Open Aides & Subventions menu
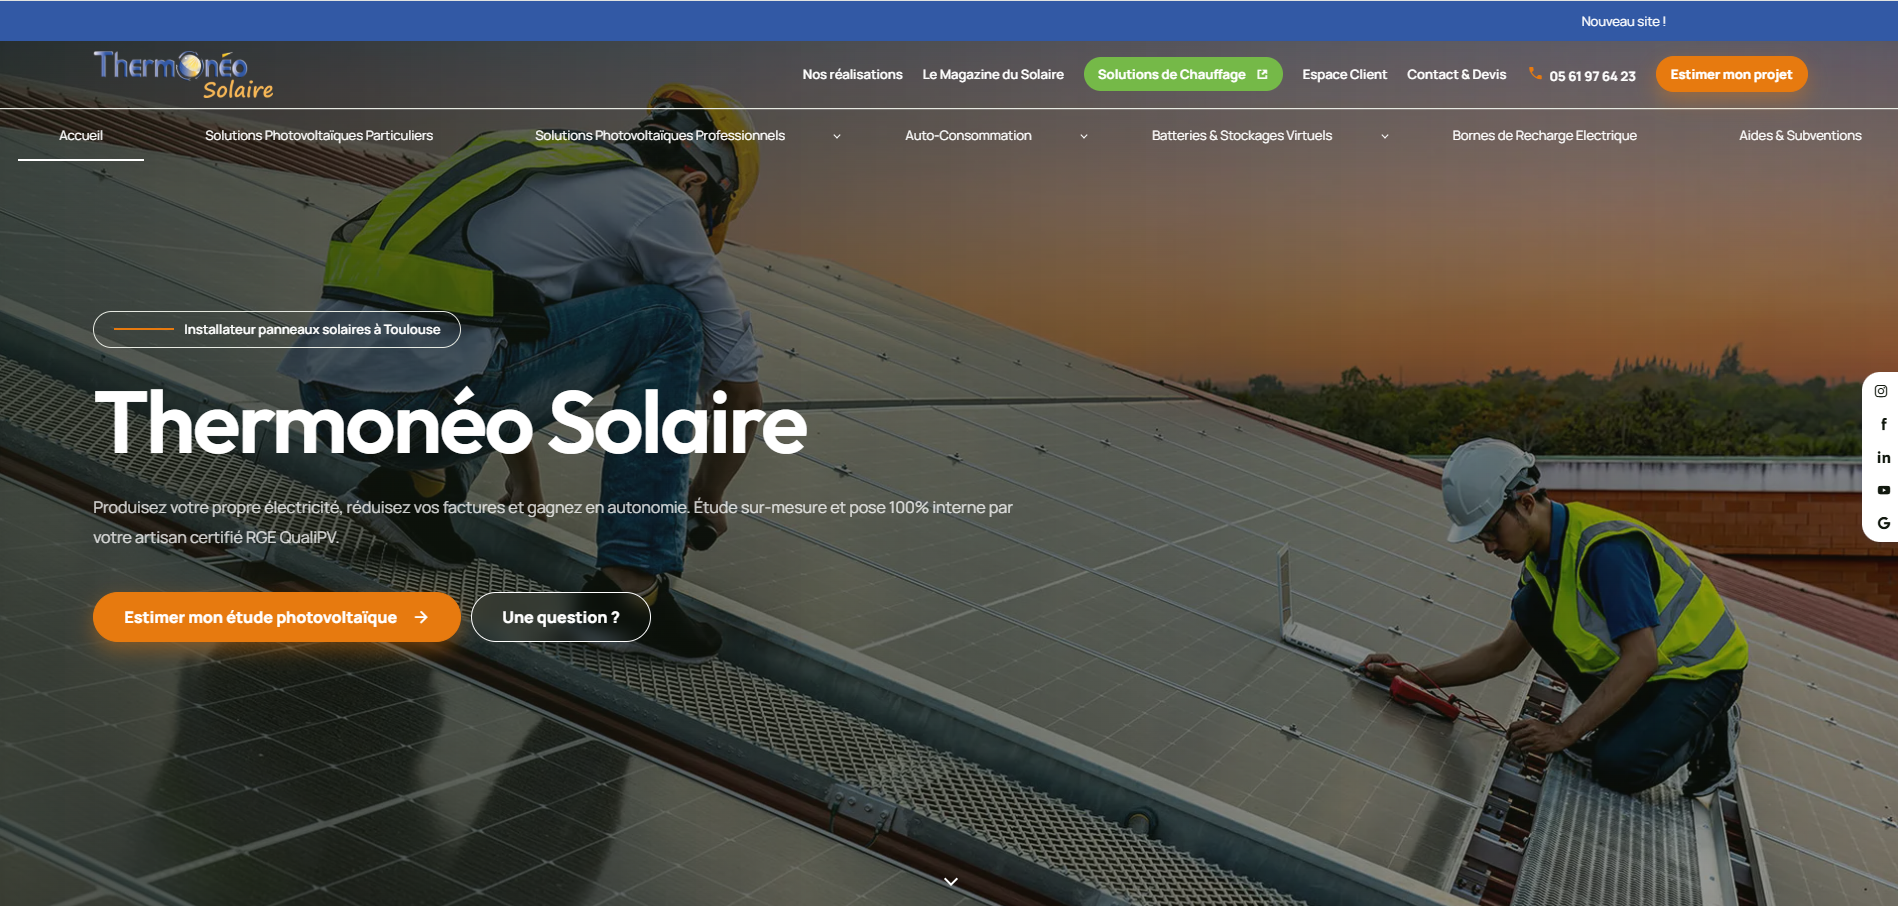This screenshot has height=906, width=1898. click(1800, 135)
